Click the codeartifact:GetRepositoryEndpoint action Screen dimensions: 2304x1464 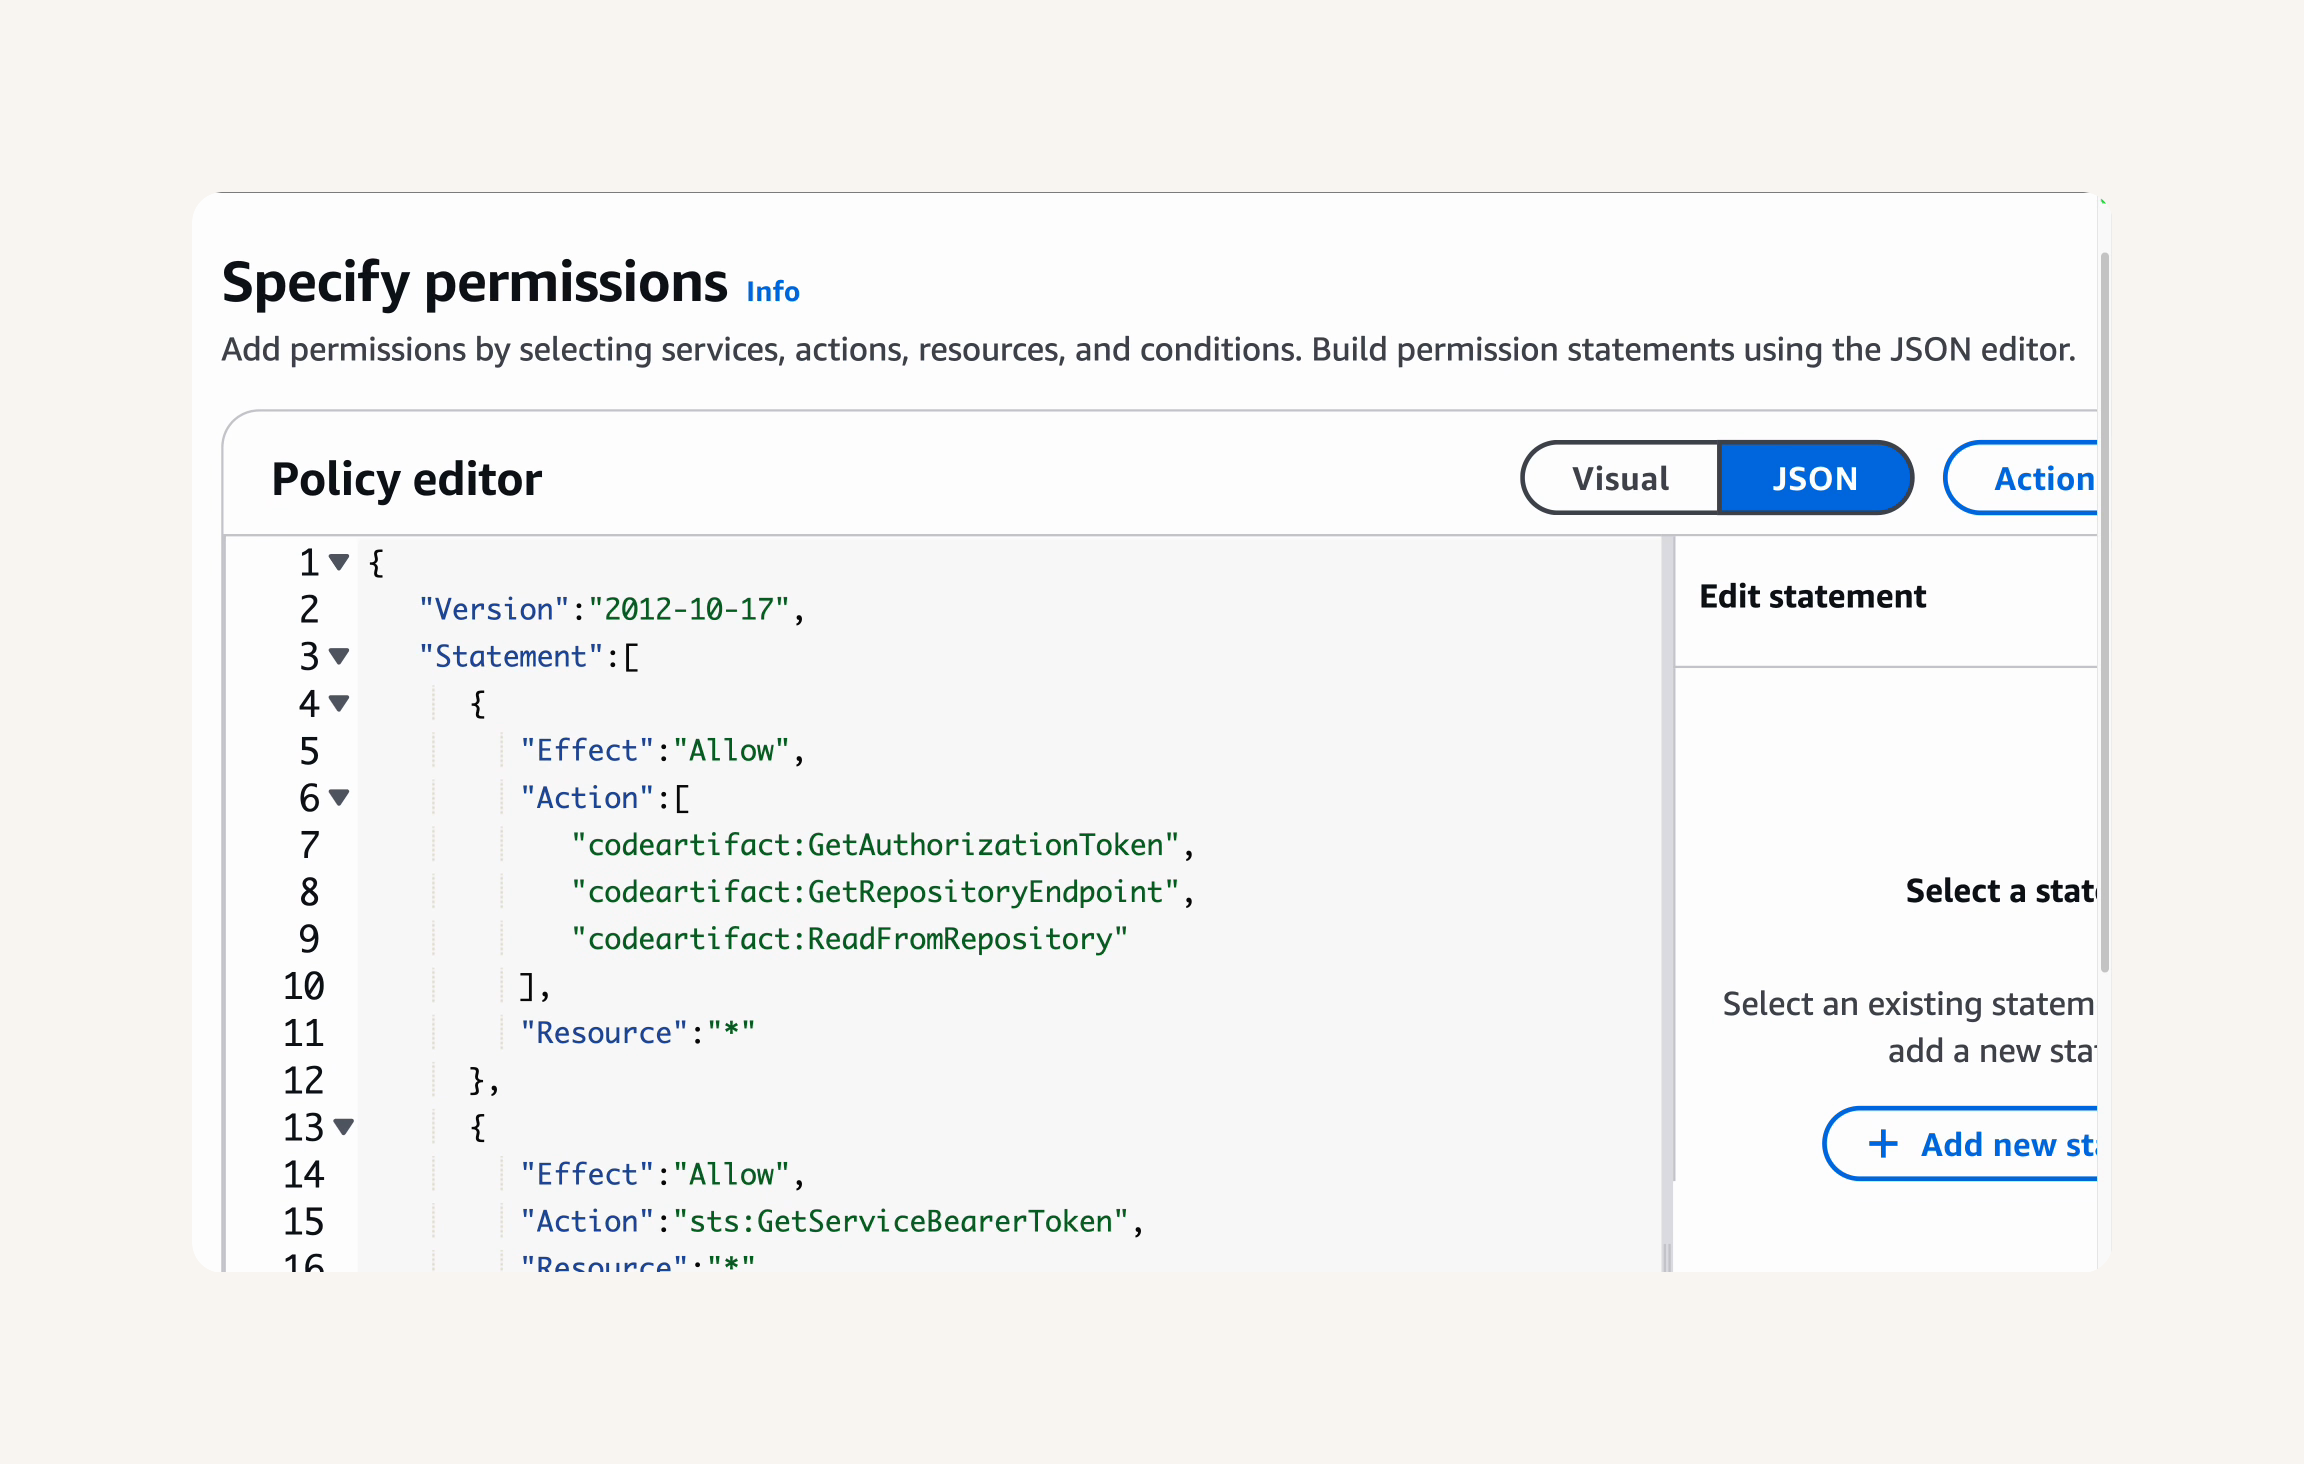(x=883, y=891)
